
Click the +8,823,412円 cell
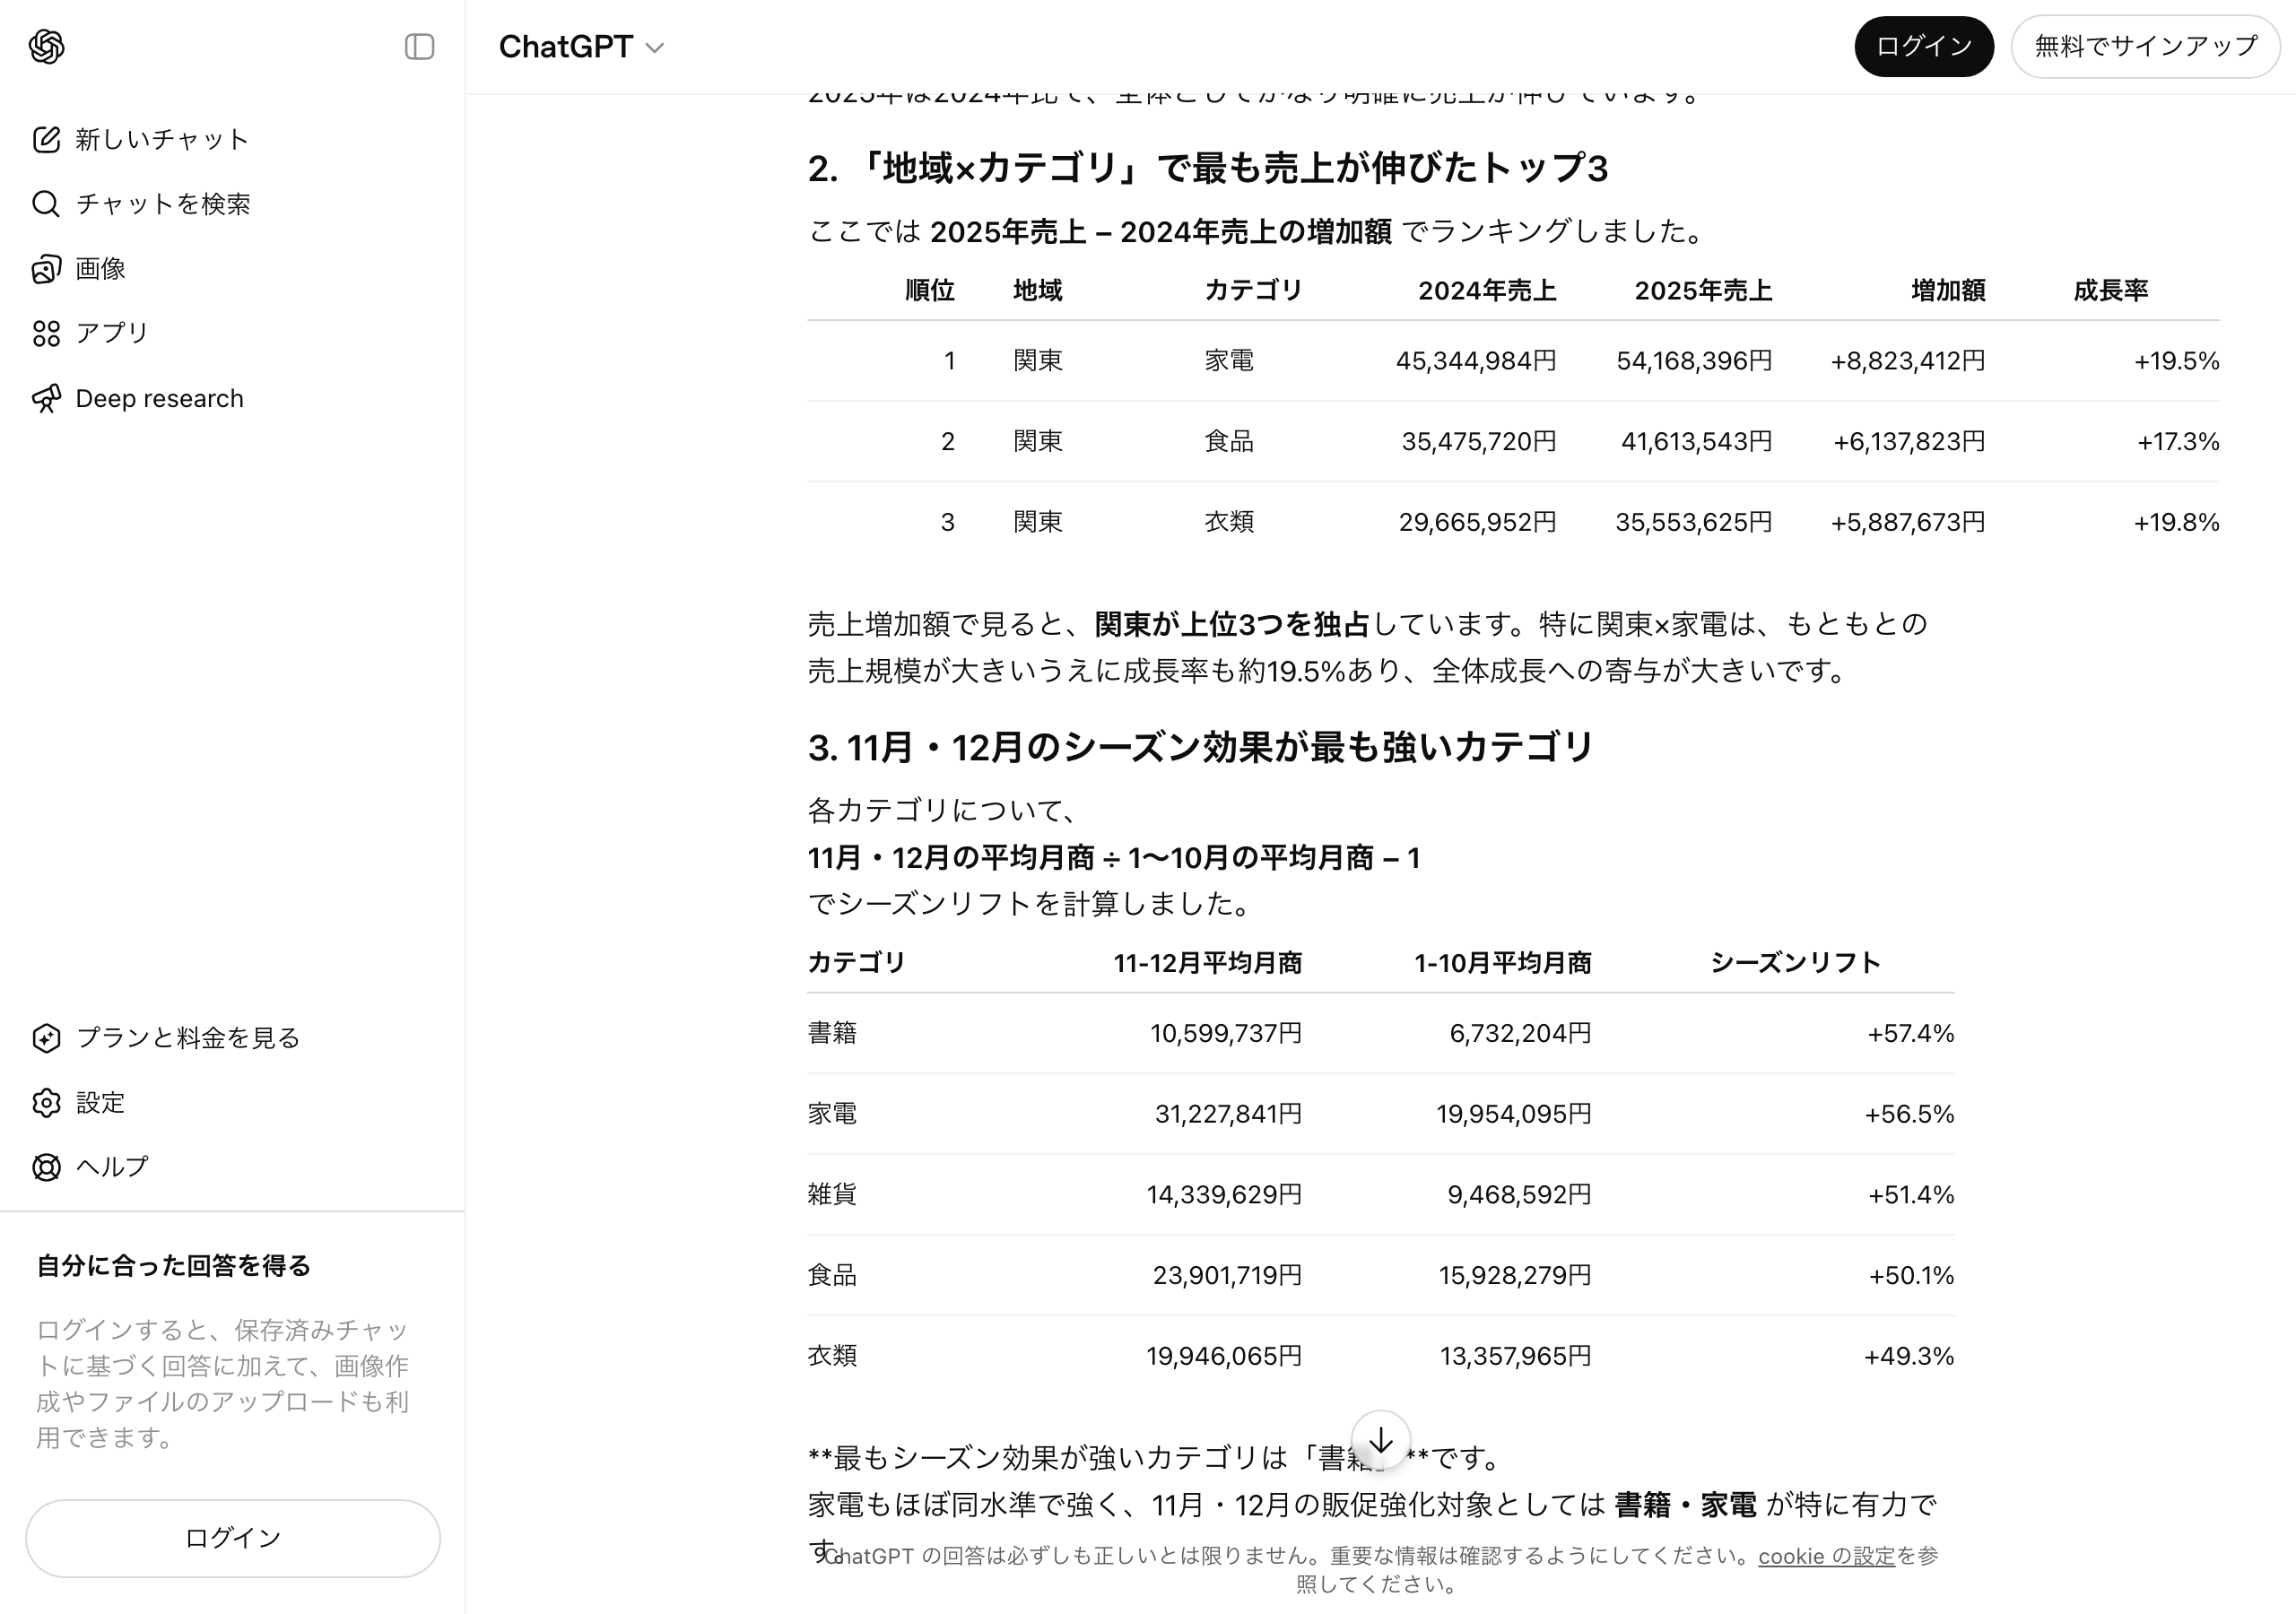point(1907,361)
